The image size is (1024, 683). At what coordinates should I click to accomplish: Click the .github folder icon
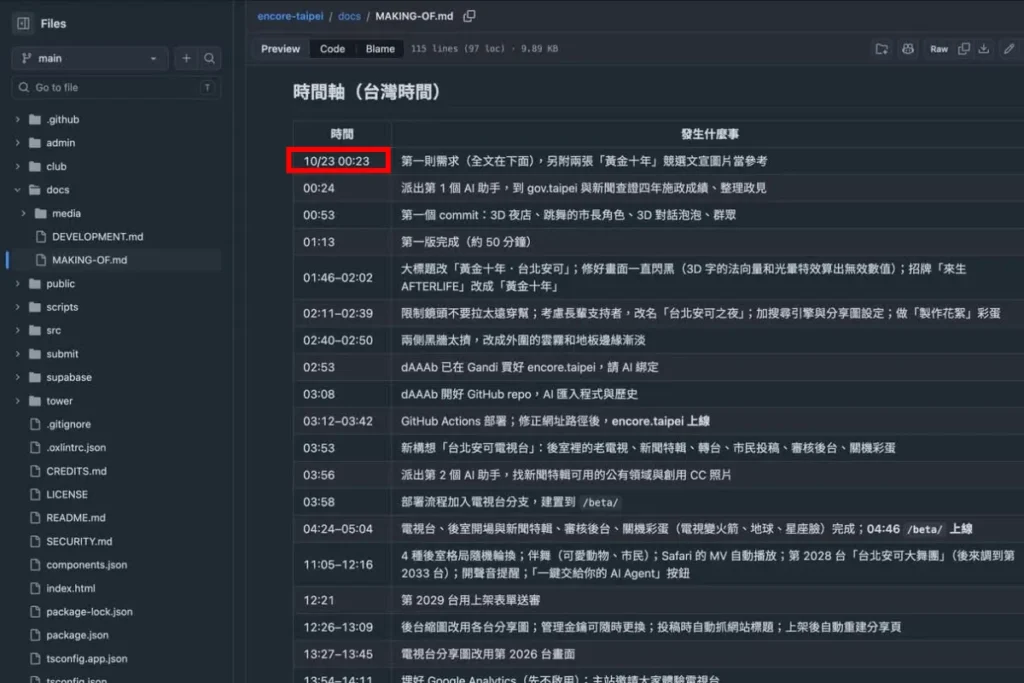35,119
